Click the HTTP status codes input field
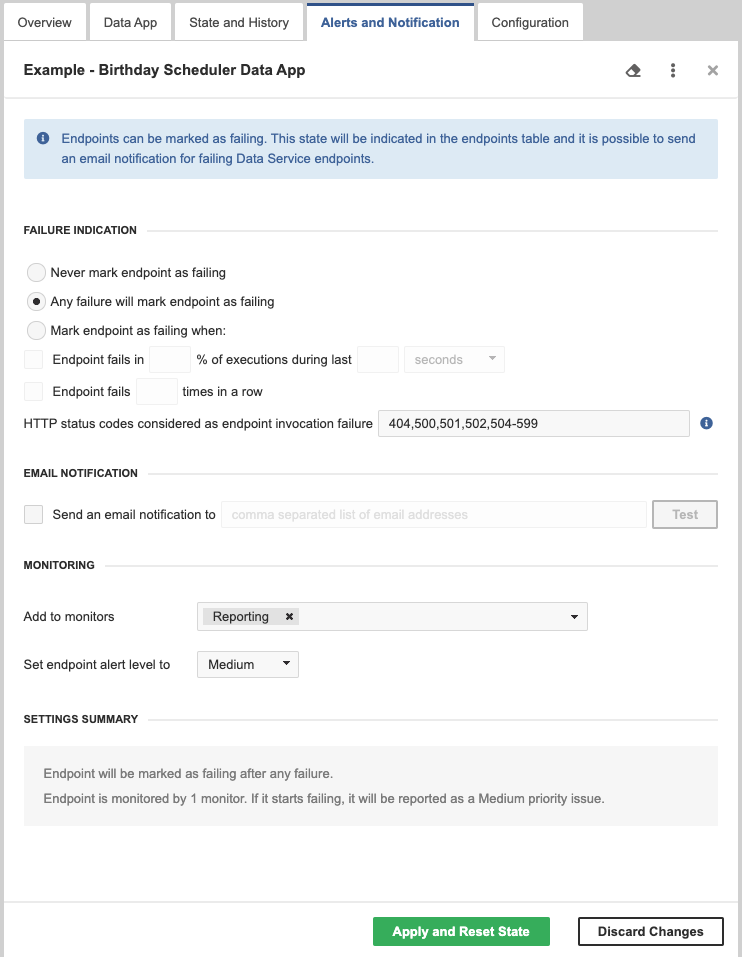Viewport: 742px width, 957px height. [x=533, y=423]
